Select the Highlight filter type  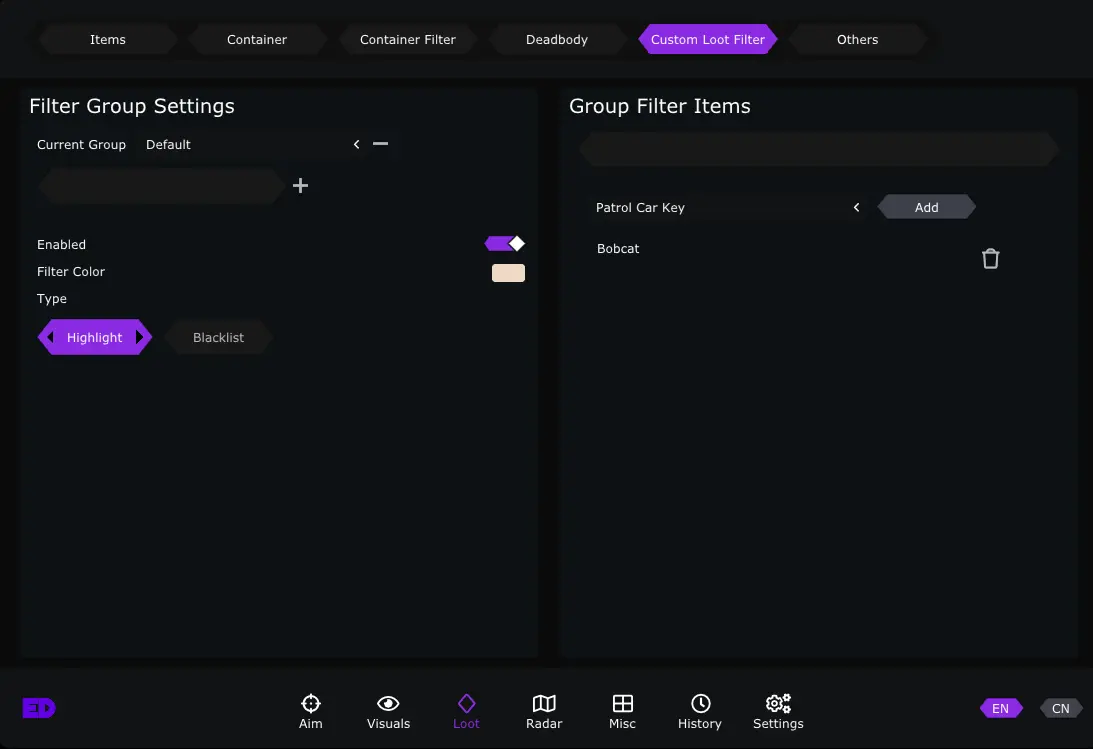pos(95,338)
